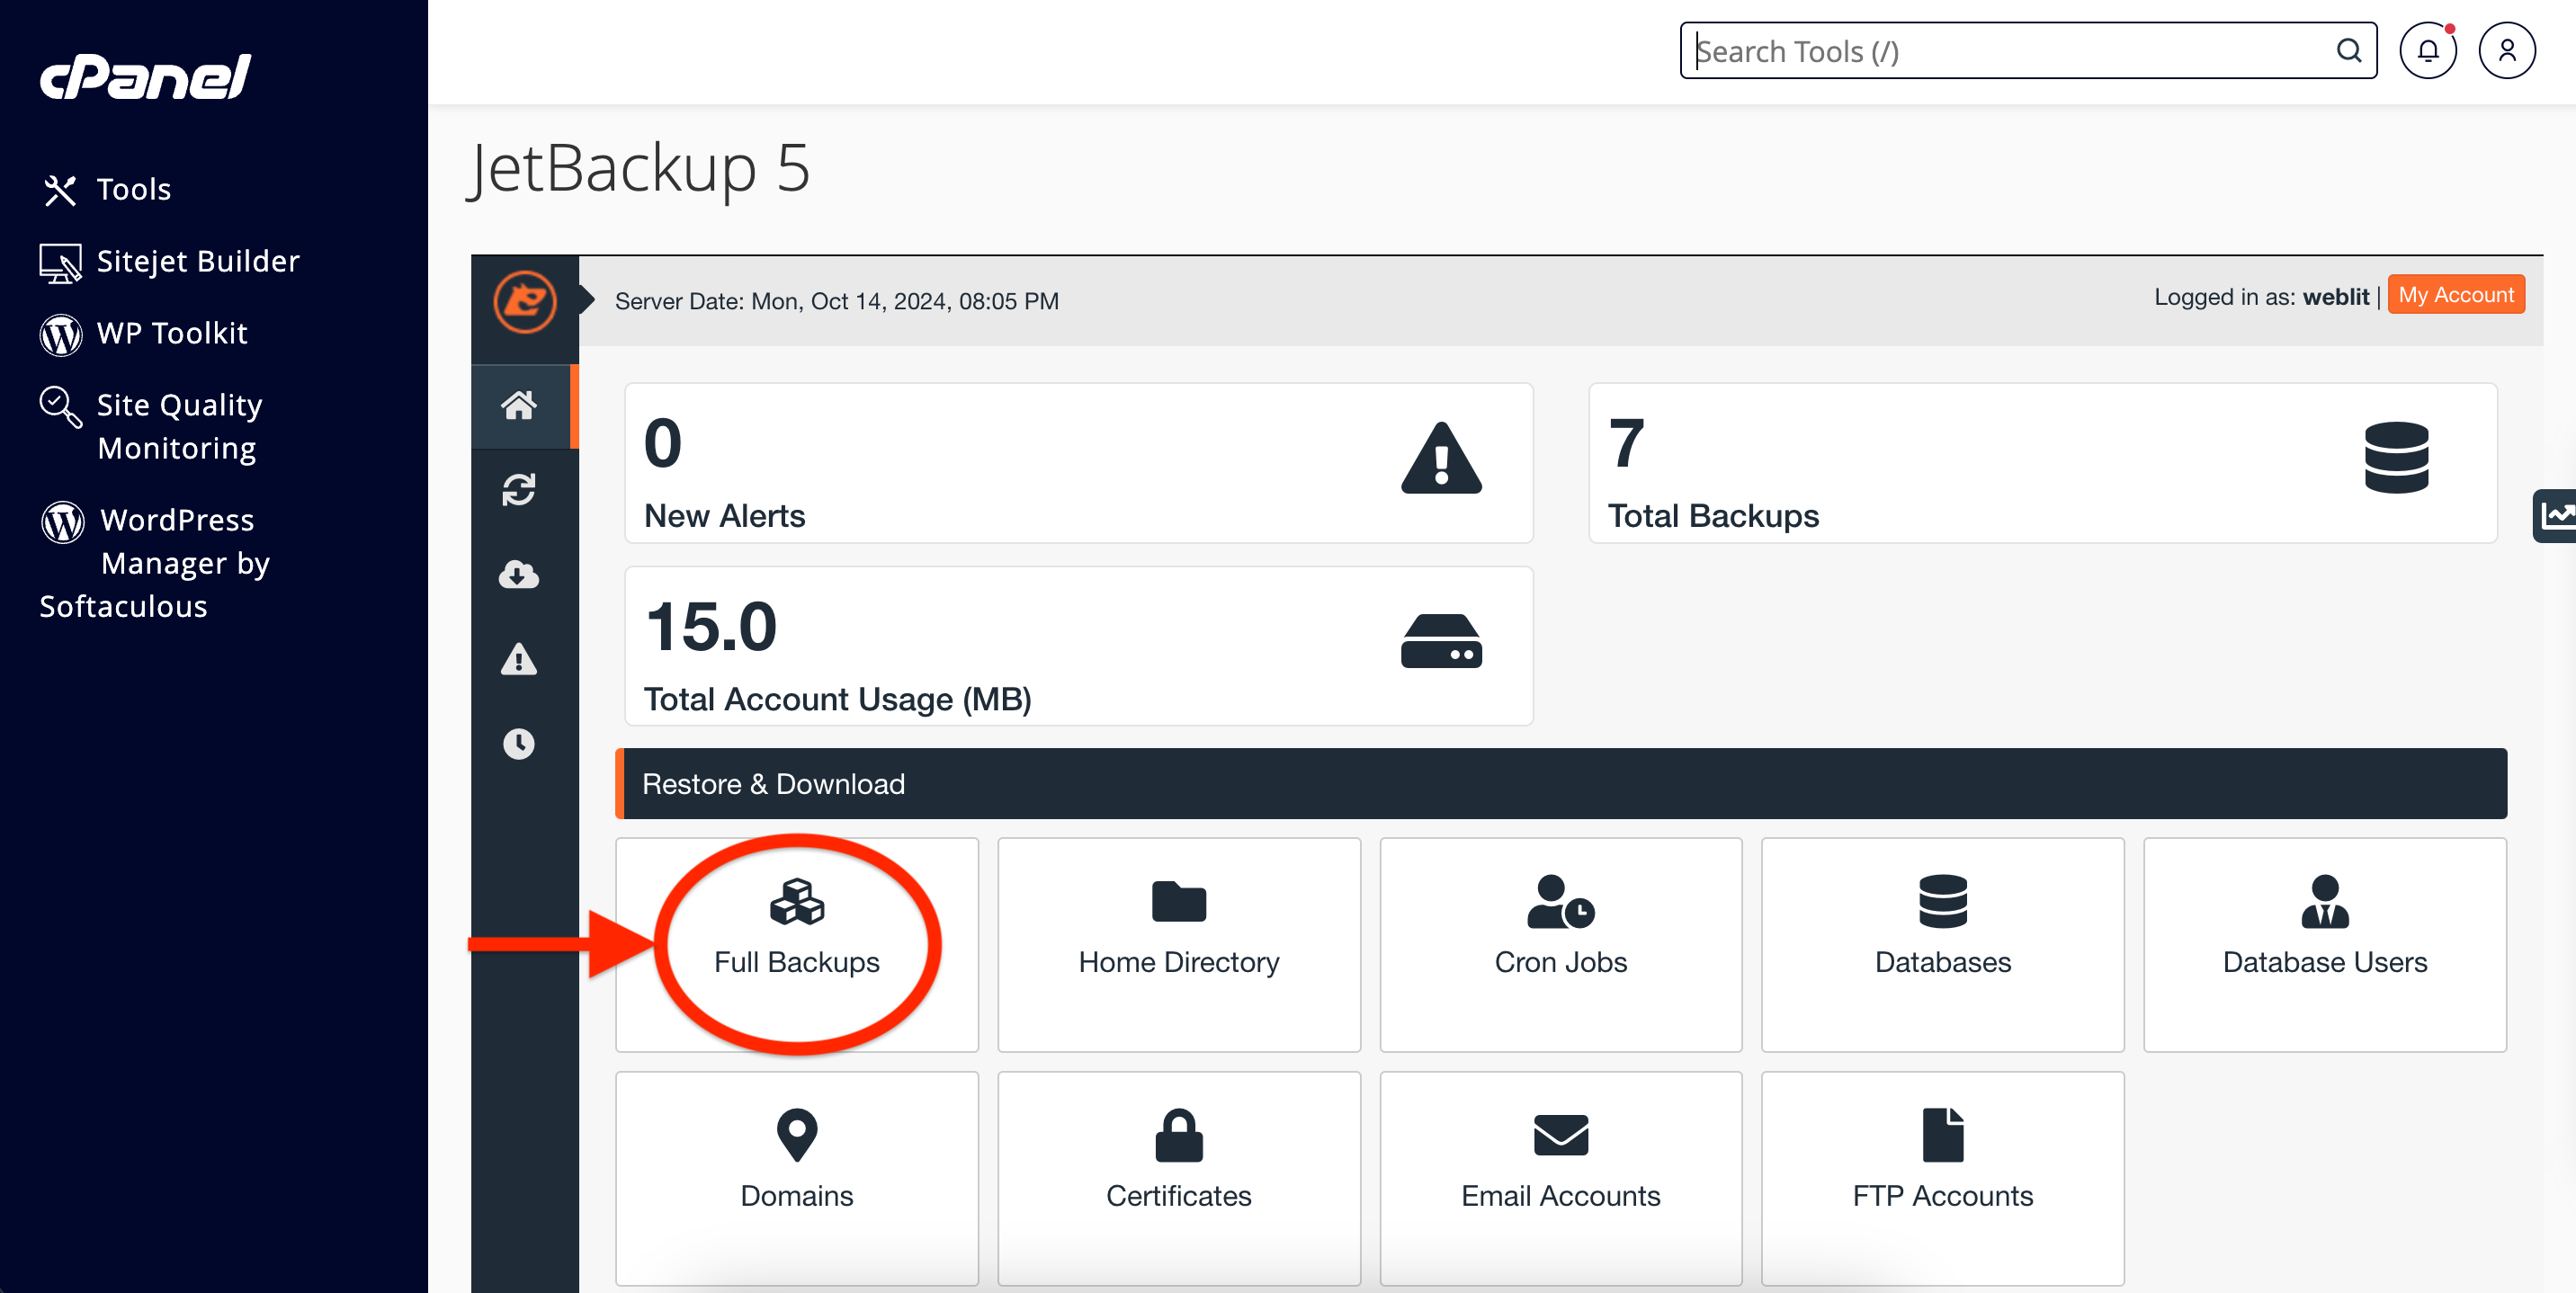Open Sitejet Builder in the sidebar
Image resolution: width=2576 pixels, height=1293 pixels.
click(x=169, y=261)
